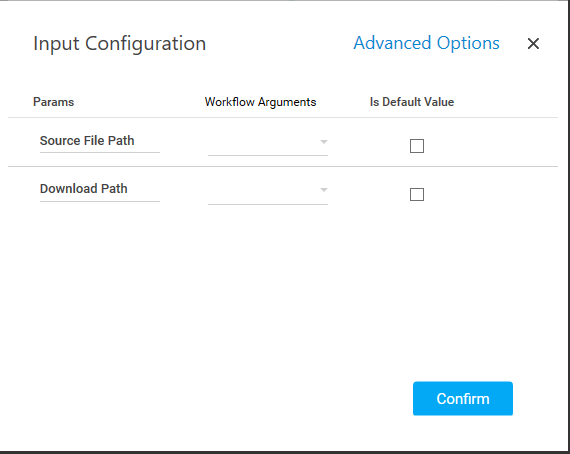The height and width of the screenshot is (454, 570).
Task: Enable default value for Source File Path
Action: click(417, 146)
